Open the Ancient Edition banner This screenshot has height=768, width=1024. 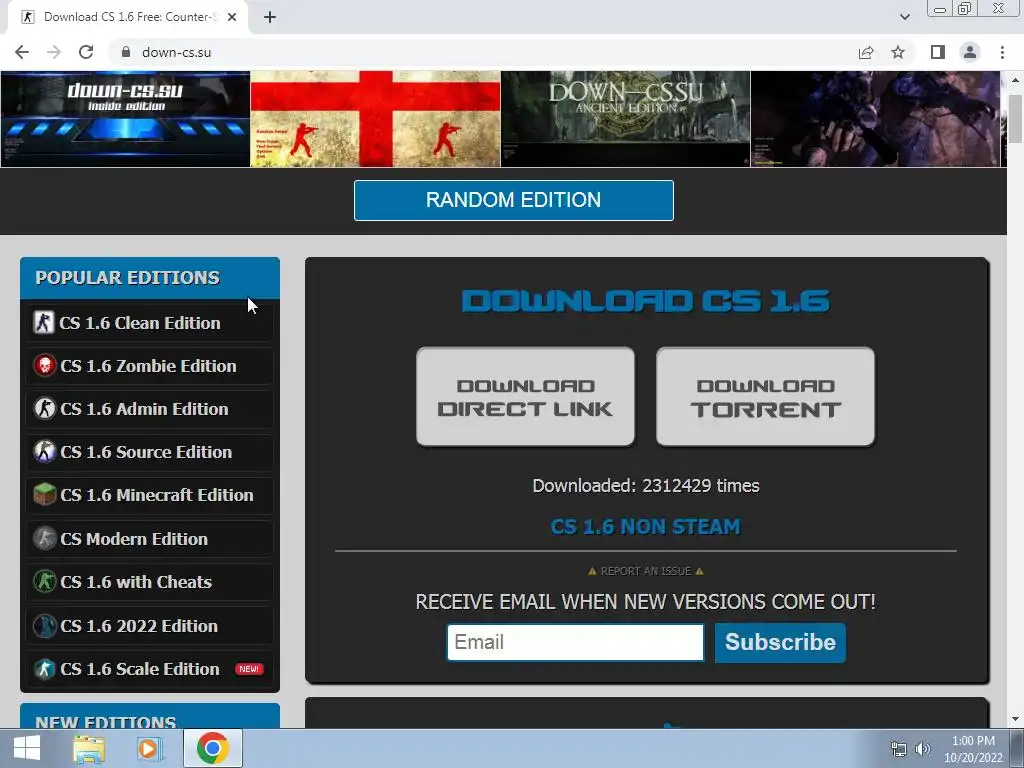[626, 119]
